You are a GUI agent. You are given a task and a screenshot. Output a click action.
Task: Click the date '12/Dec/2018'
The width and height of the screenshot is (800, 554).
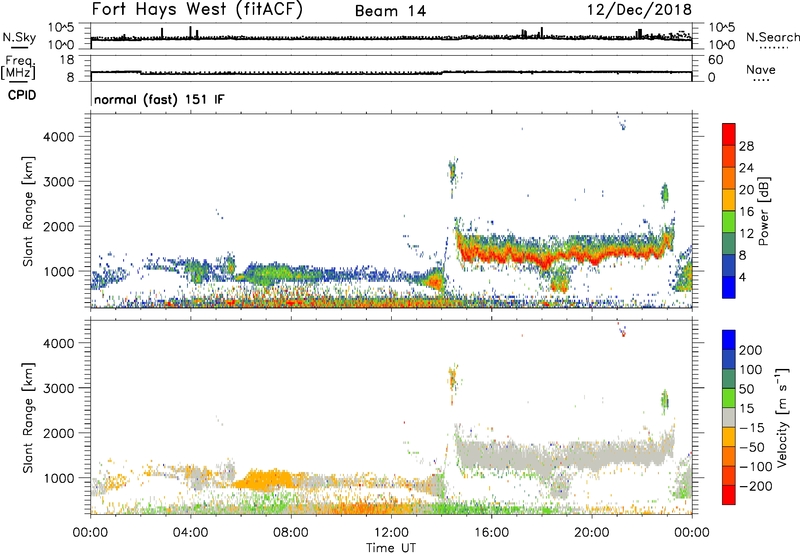pyautogui.click(x=640, y=9)
